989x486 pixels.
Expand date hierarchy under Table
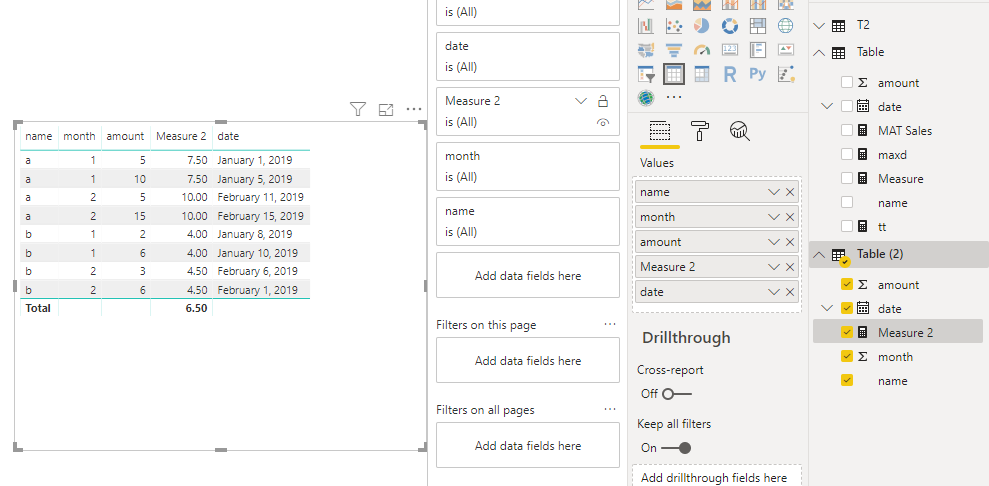point(827,107)
